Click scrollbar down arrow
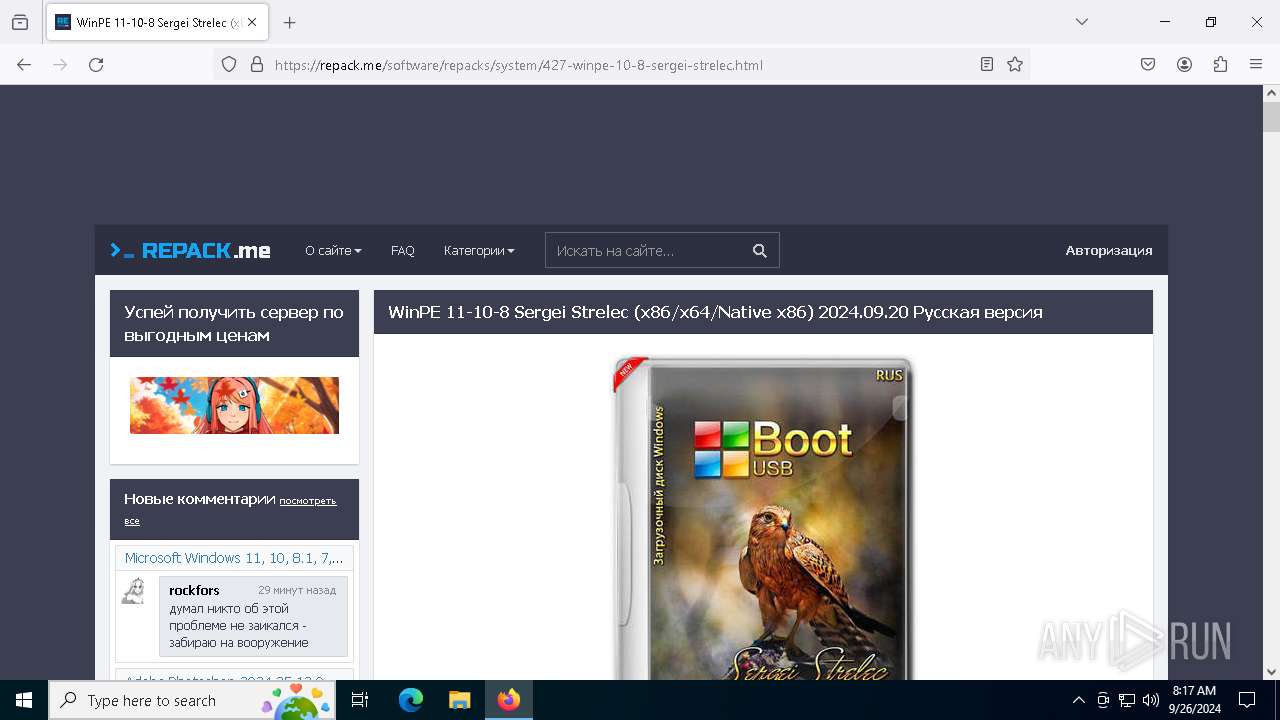This screenshot has height=720, width=1280. click(1271, 672)
